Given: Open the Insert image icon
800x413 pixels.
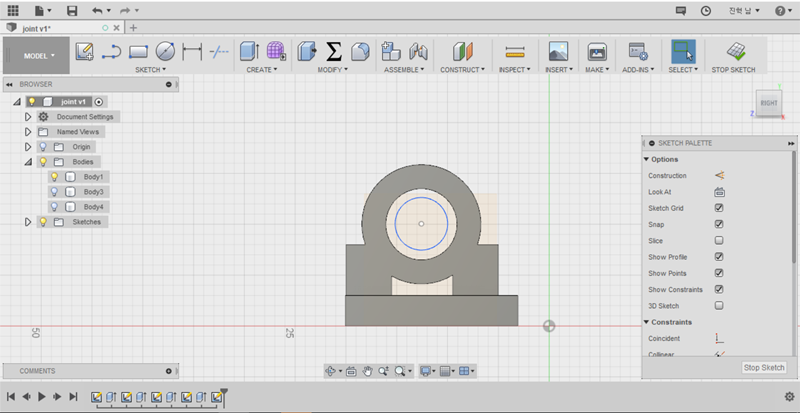Looking at the screenshot, I should click(558, 51).
